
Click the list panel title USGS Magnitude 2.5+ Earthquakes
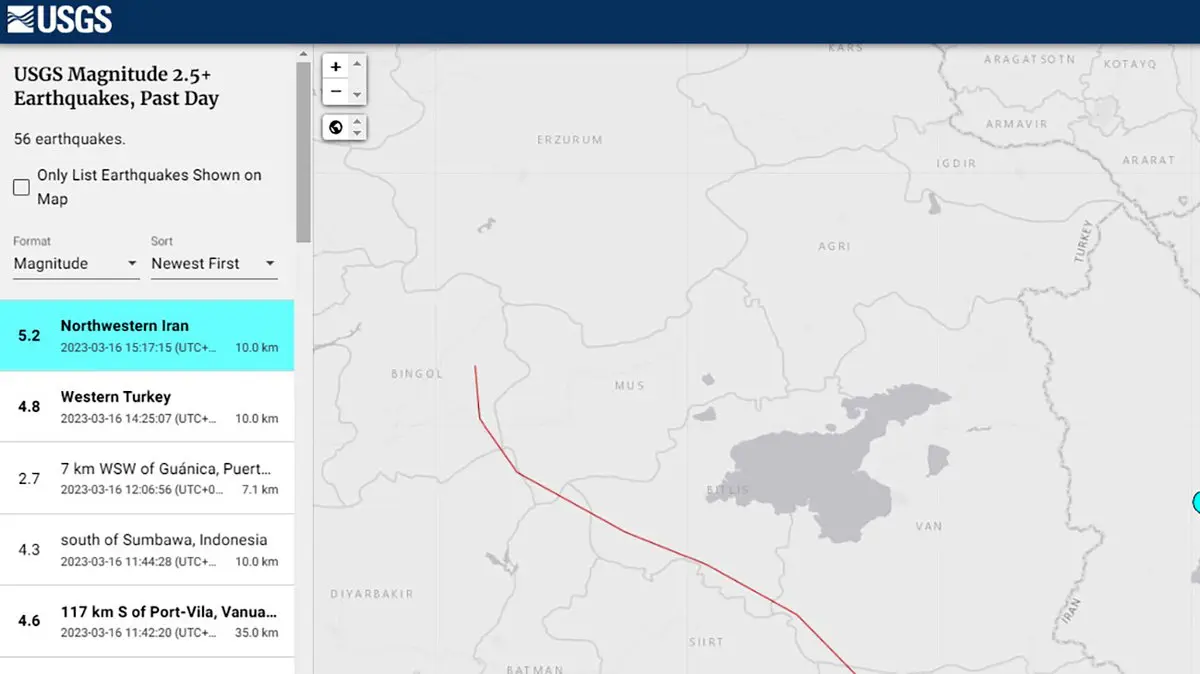[x=116, y=87]
